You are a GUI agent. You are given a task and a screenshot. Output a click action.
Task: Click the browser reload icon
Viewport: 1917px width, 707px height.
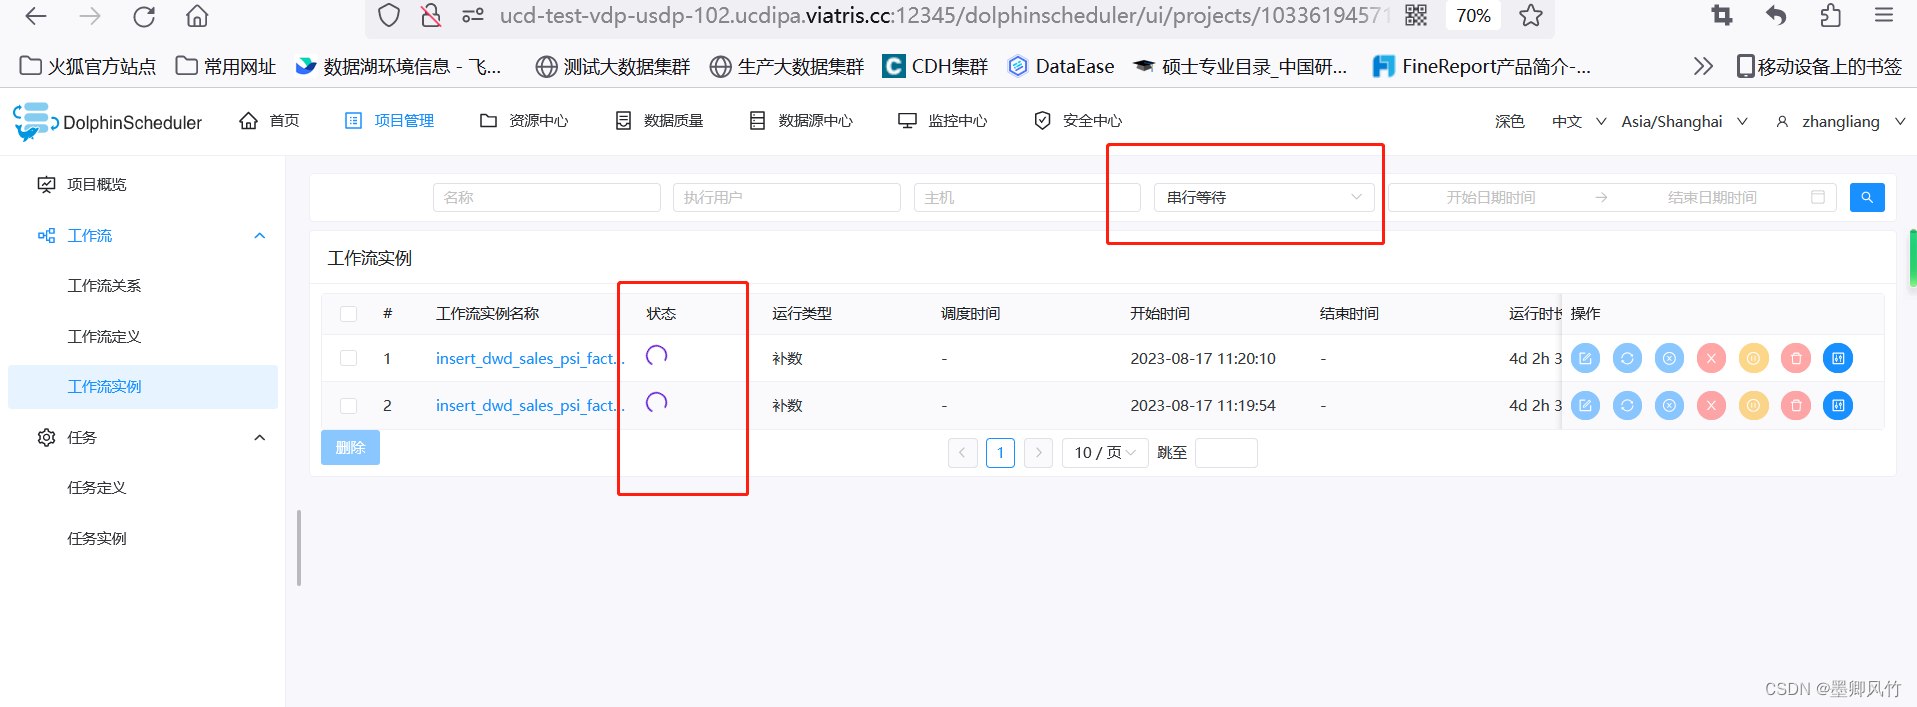point(144,16)
